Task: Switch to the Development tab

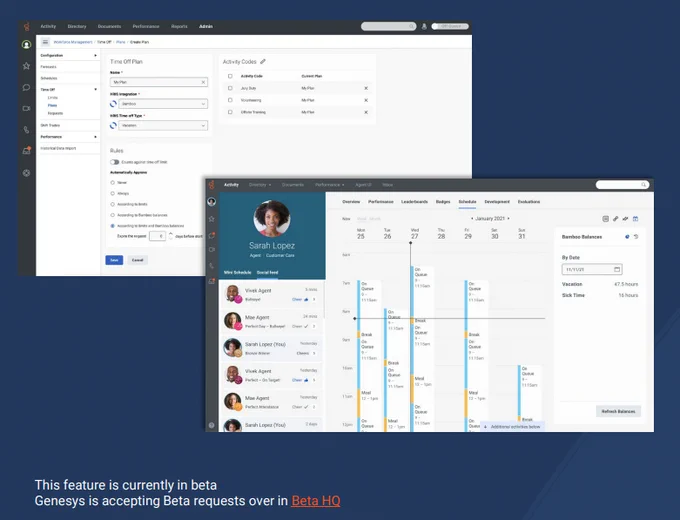Action: pos(497,202)
